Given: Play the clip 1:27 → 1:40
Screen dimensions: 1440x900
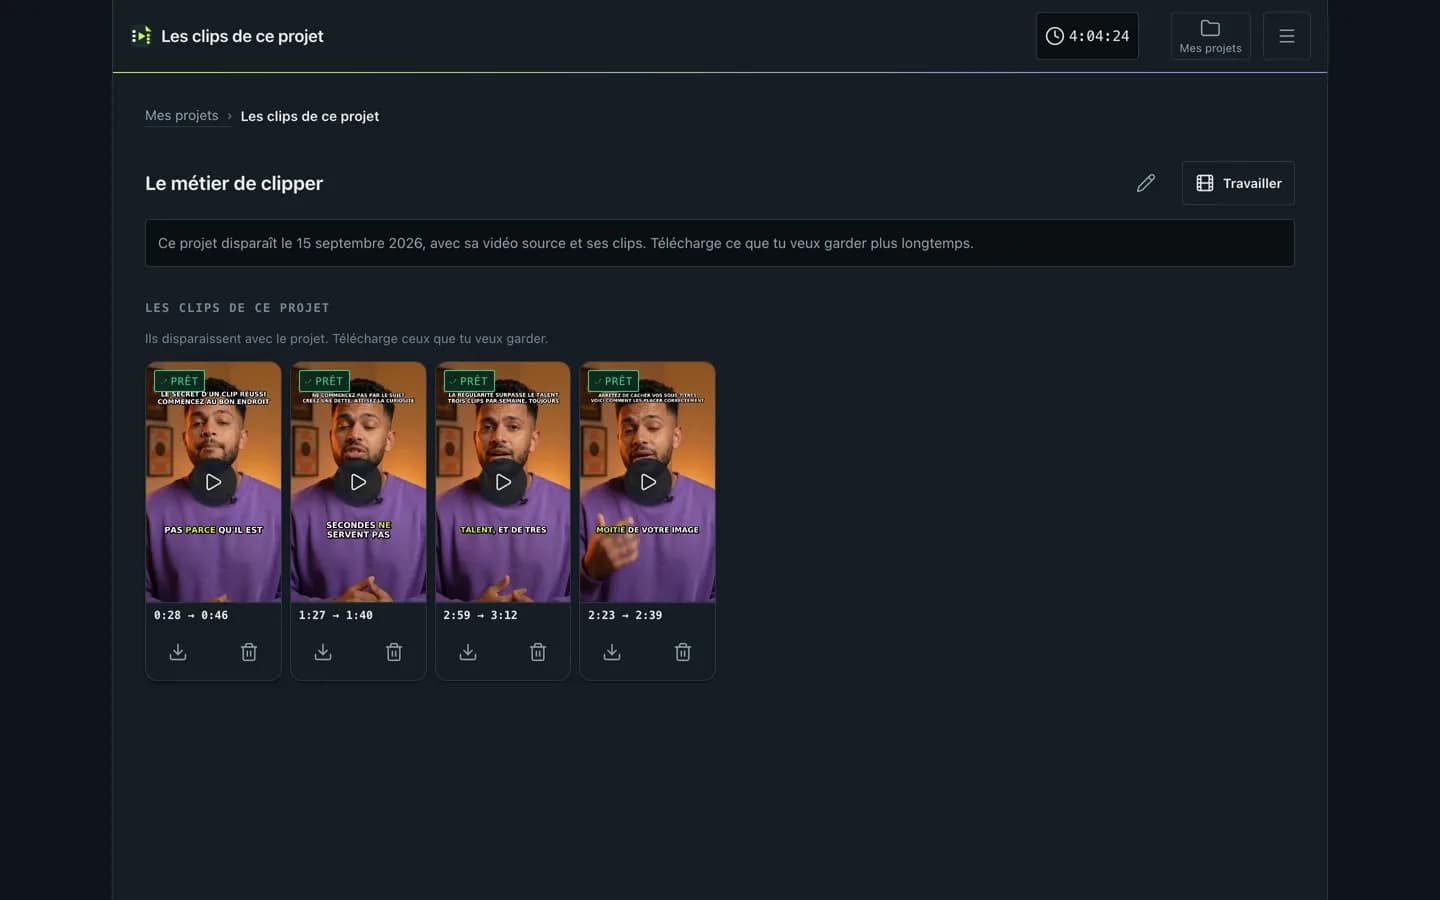Looking at the screenshot, I should (358, 482).
